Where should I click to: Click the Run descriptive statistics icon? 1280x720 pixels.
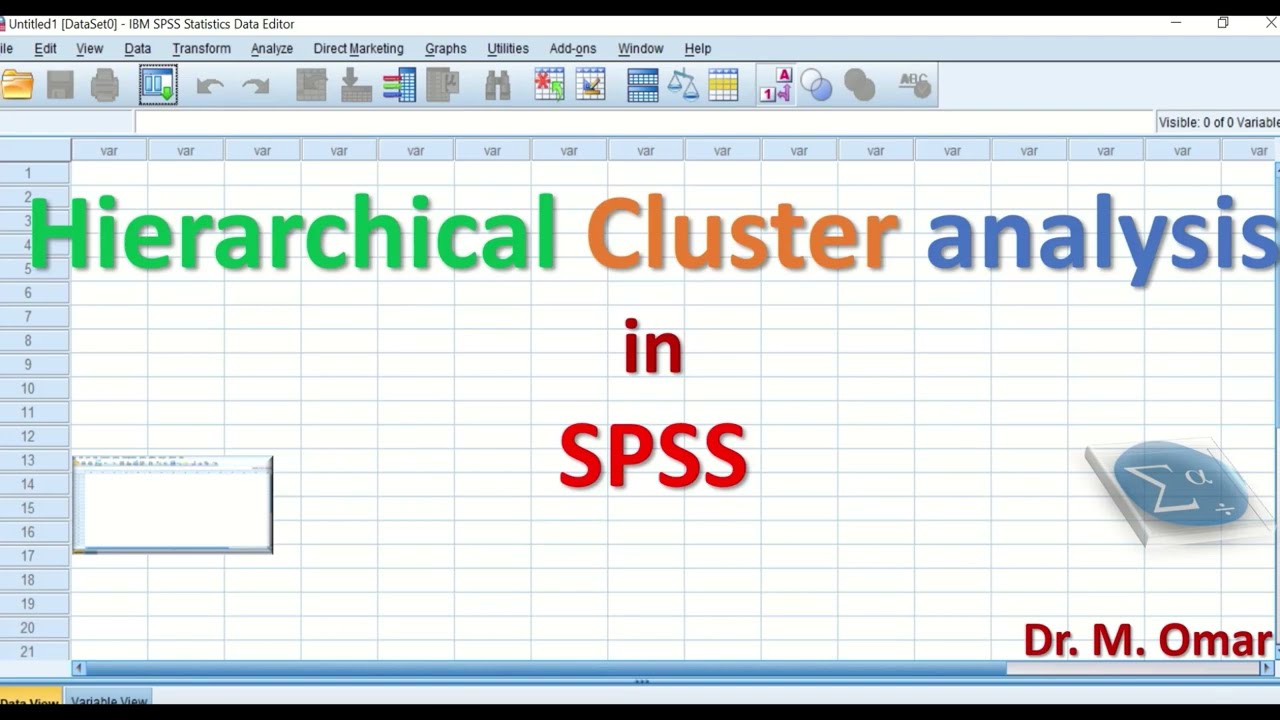point(443,86)
